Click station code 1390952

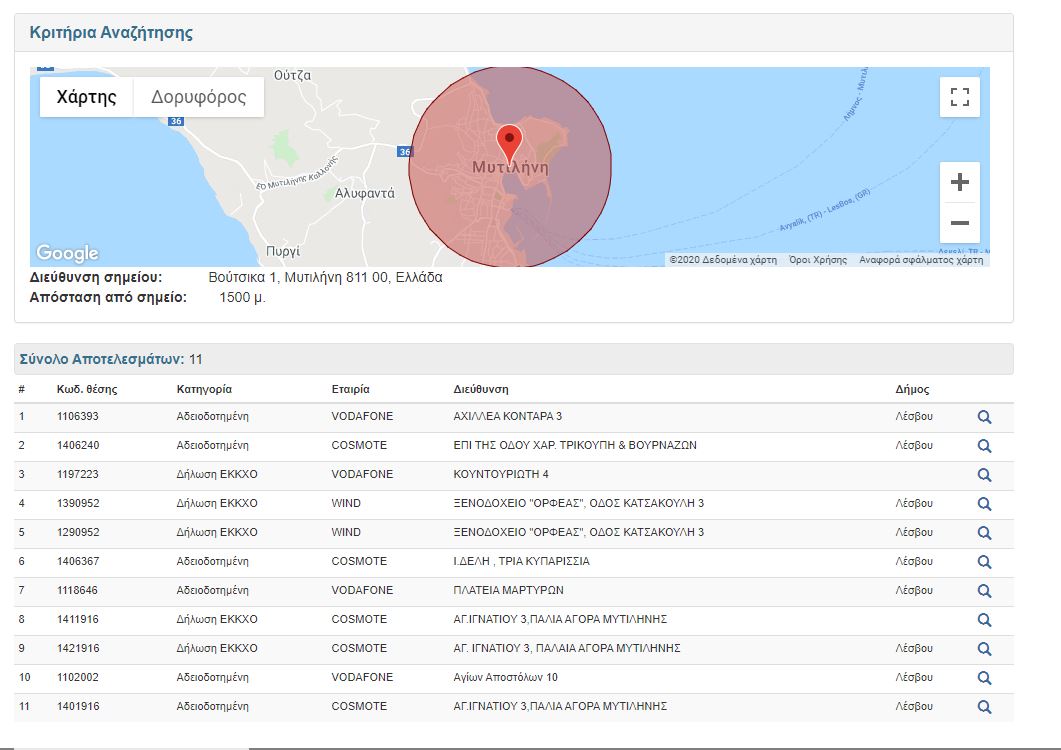(x=78, y=504)
